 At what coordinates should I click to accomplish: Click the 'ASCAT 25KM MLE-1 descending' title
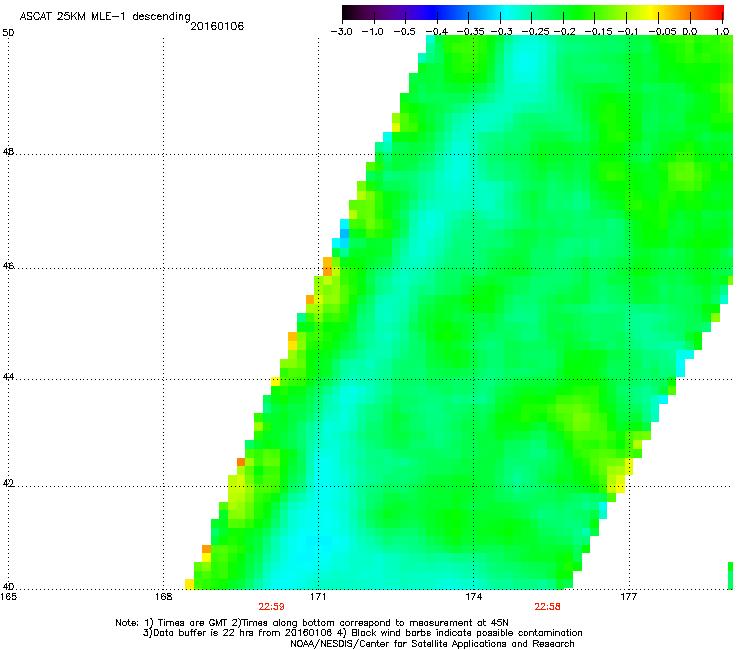tap(105, 17)
